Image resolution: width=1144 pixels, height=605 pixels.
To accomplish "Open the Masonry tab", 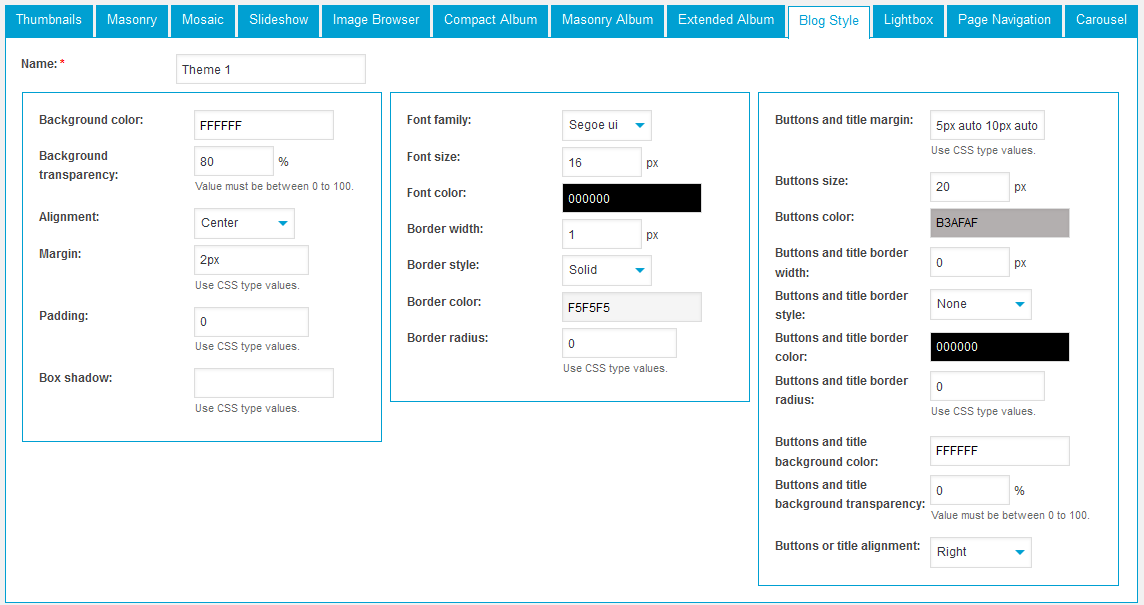I will (x=132, y=20).
